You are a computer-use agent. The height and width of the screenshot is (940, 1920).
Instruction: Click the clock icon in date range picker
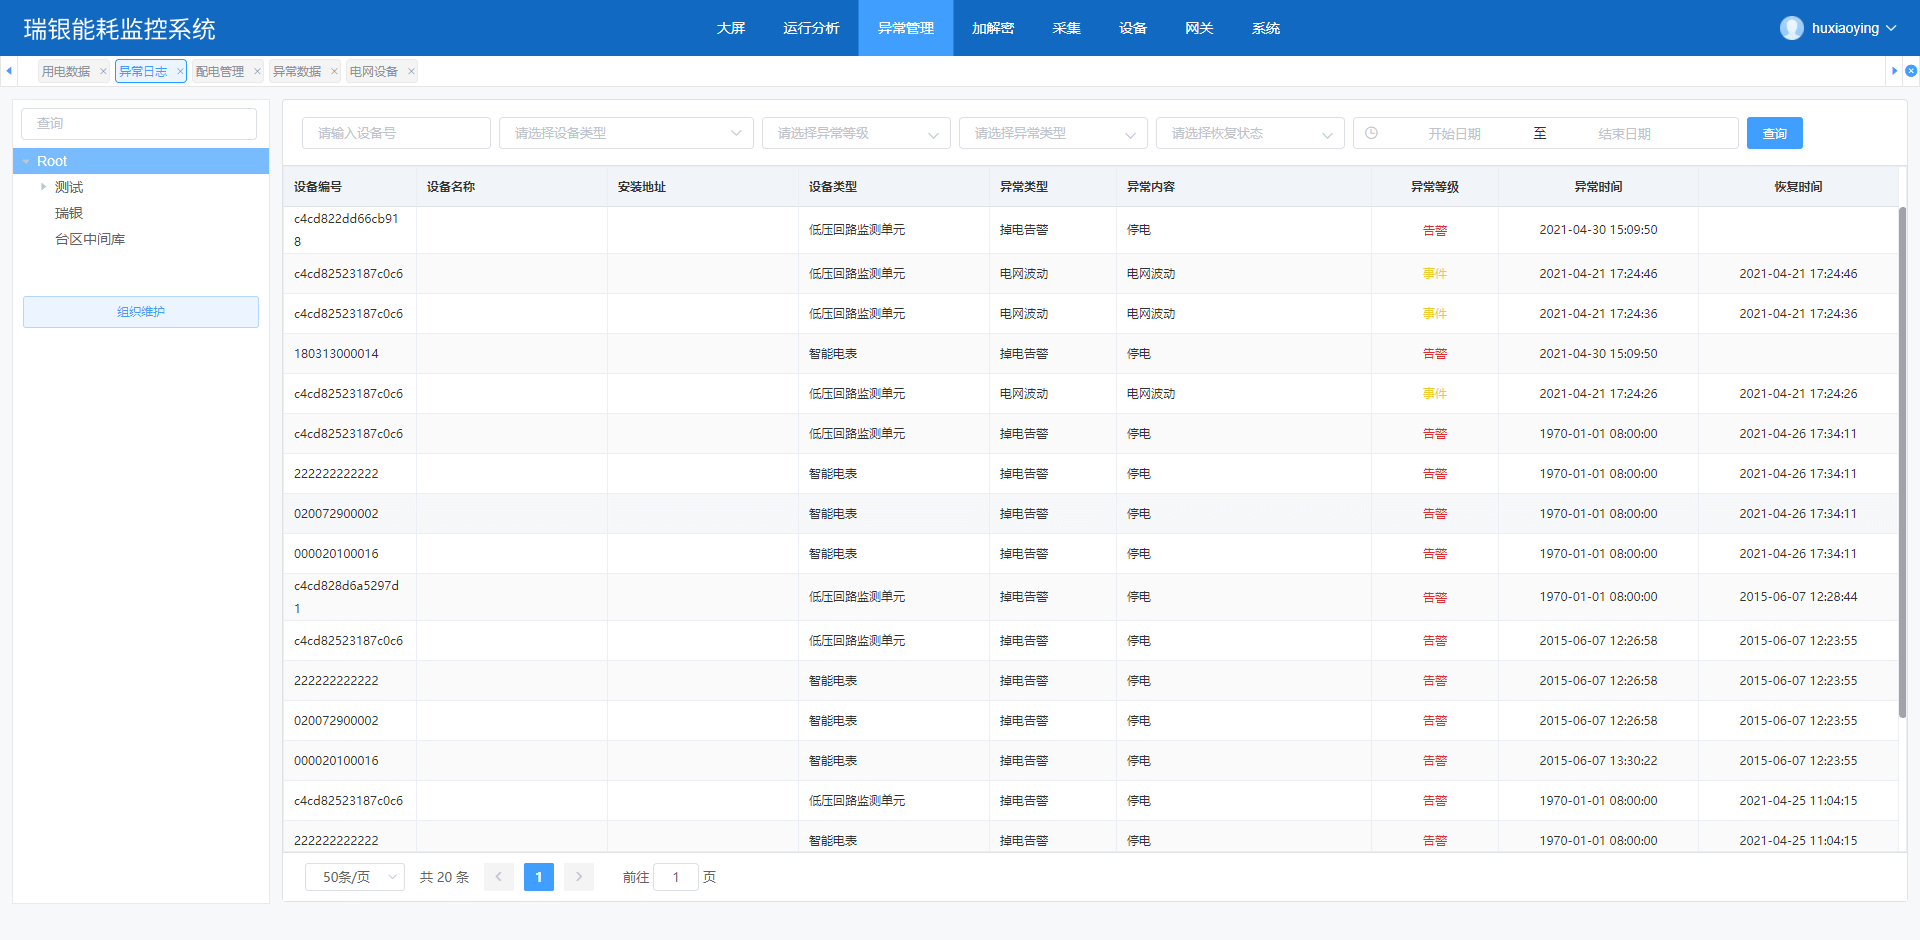coord(1372,133)
